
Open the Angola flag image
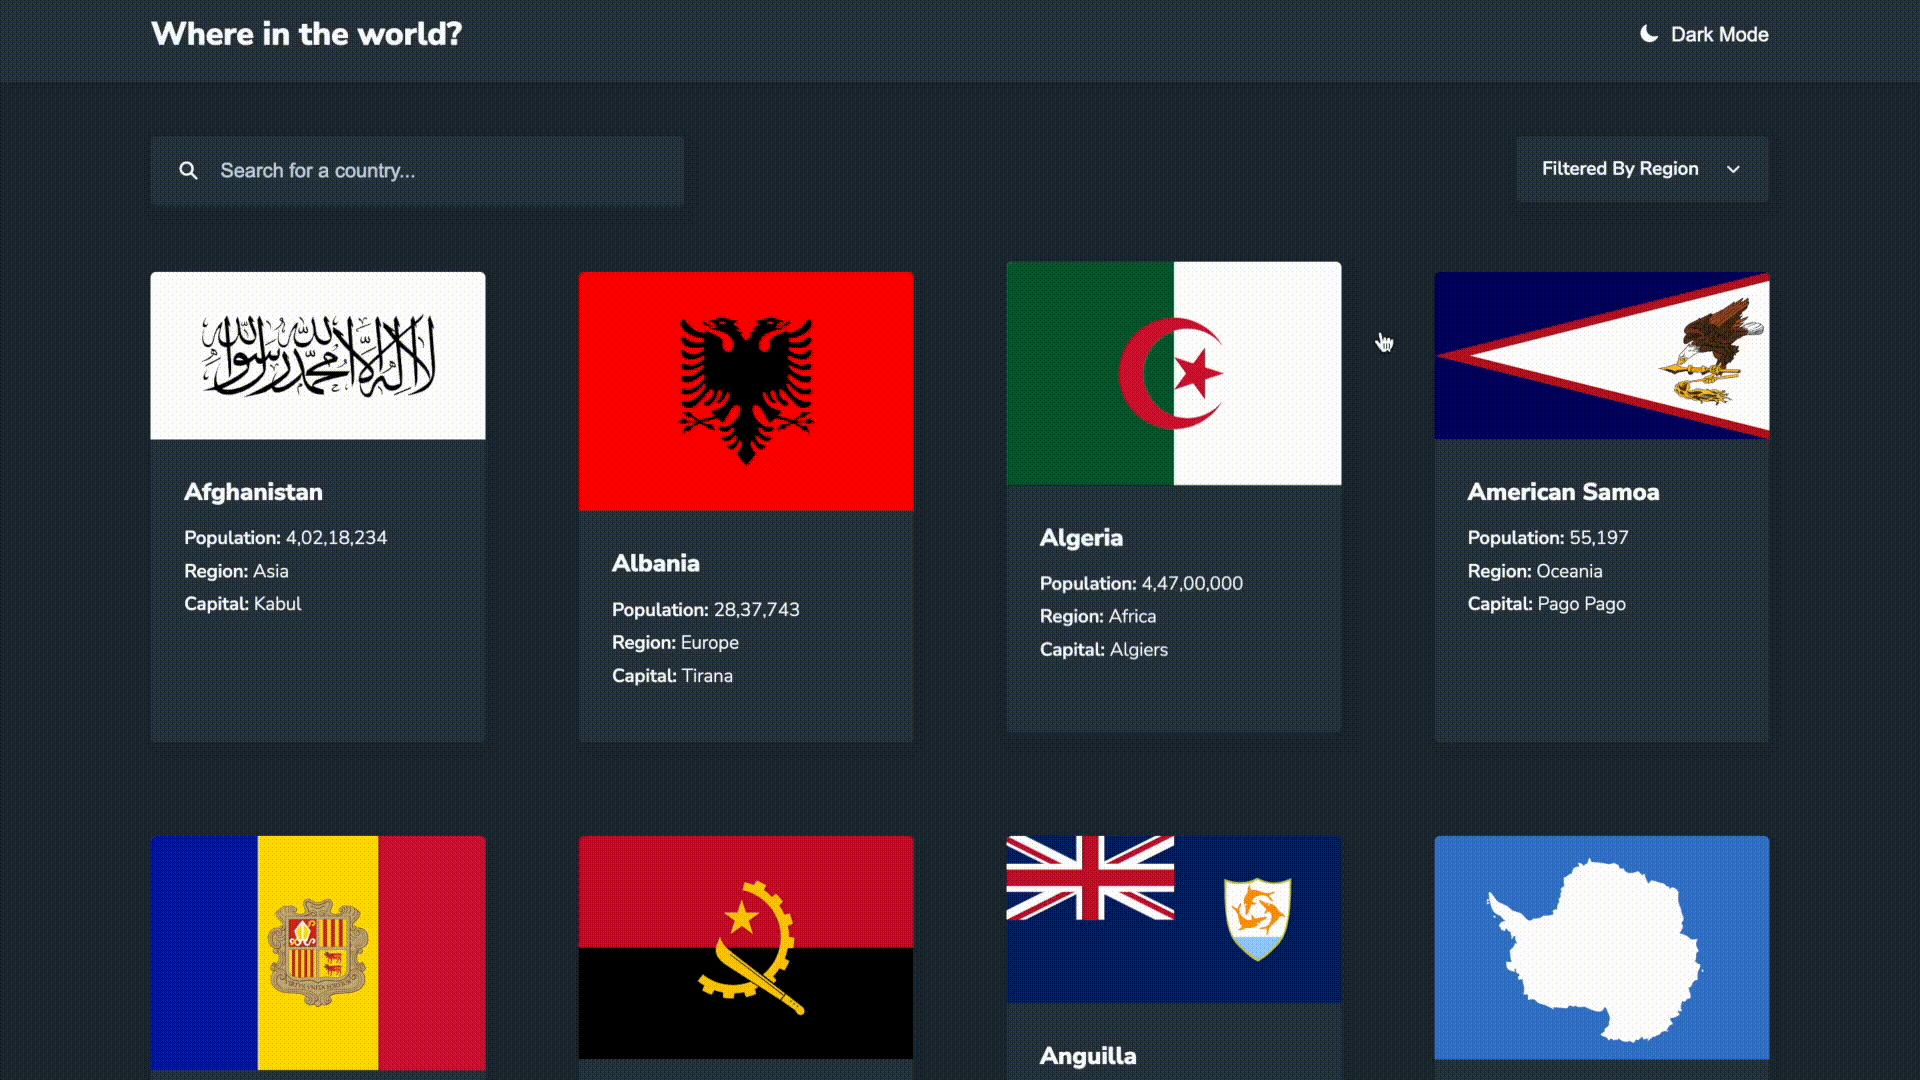(746, 947)
